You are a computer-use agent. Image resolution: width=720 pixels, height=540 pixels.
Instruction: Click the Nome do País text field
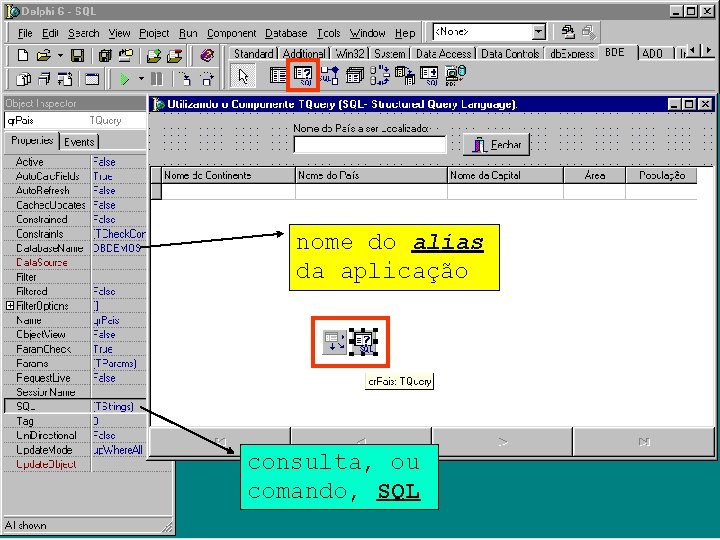(x=370, y=145)
